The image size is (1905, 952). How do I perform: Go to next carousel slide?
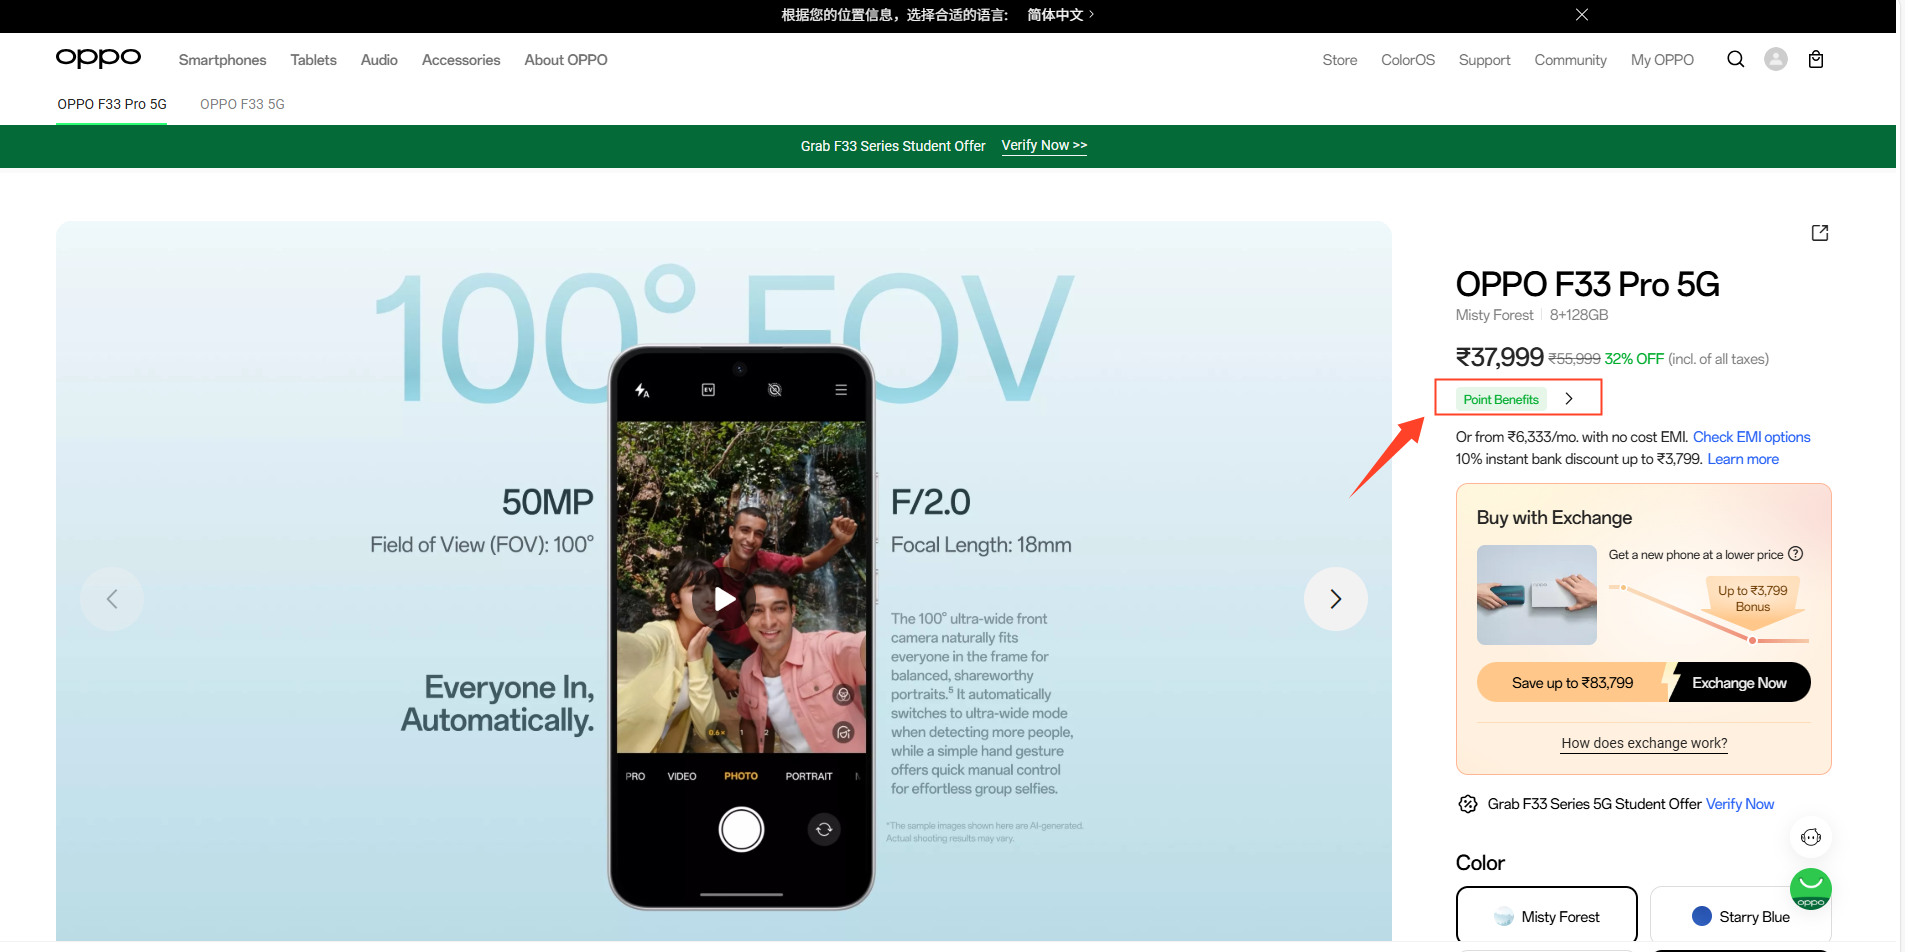1335,599
